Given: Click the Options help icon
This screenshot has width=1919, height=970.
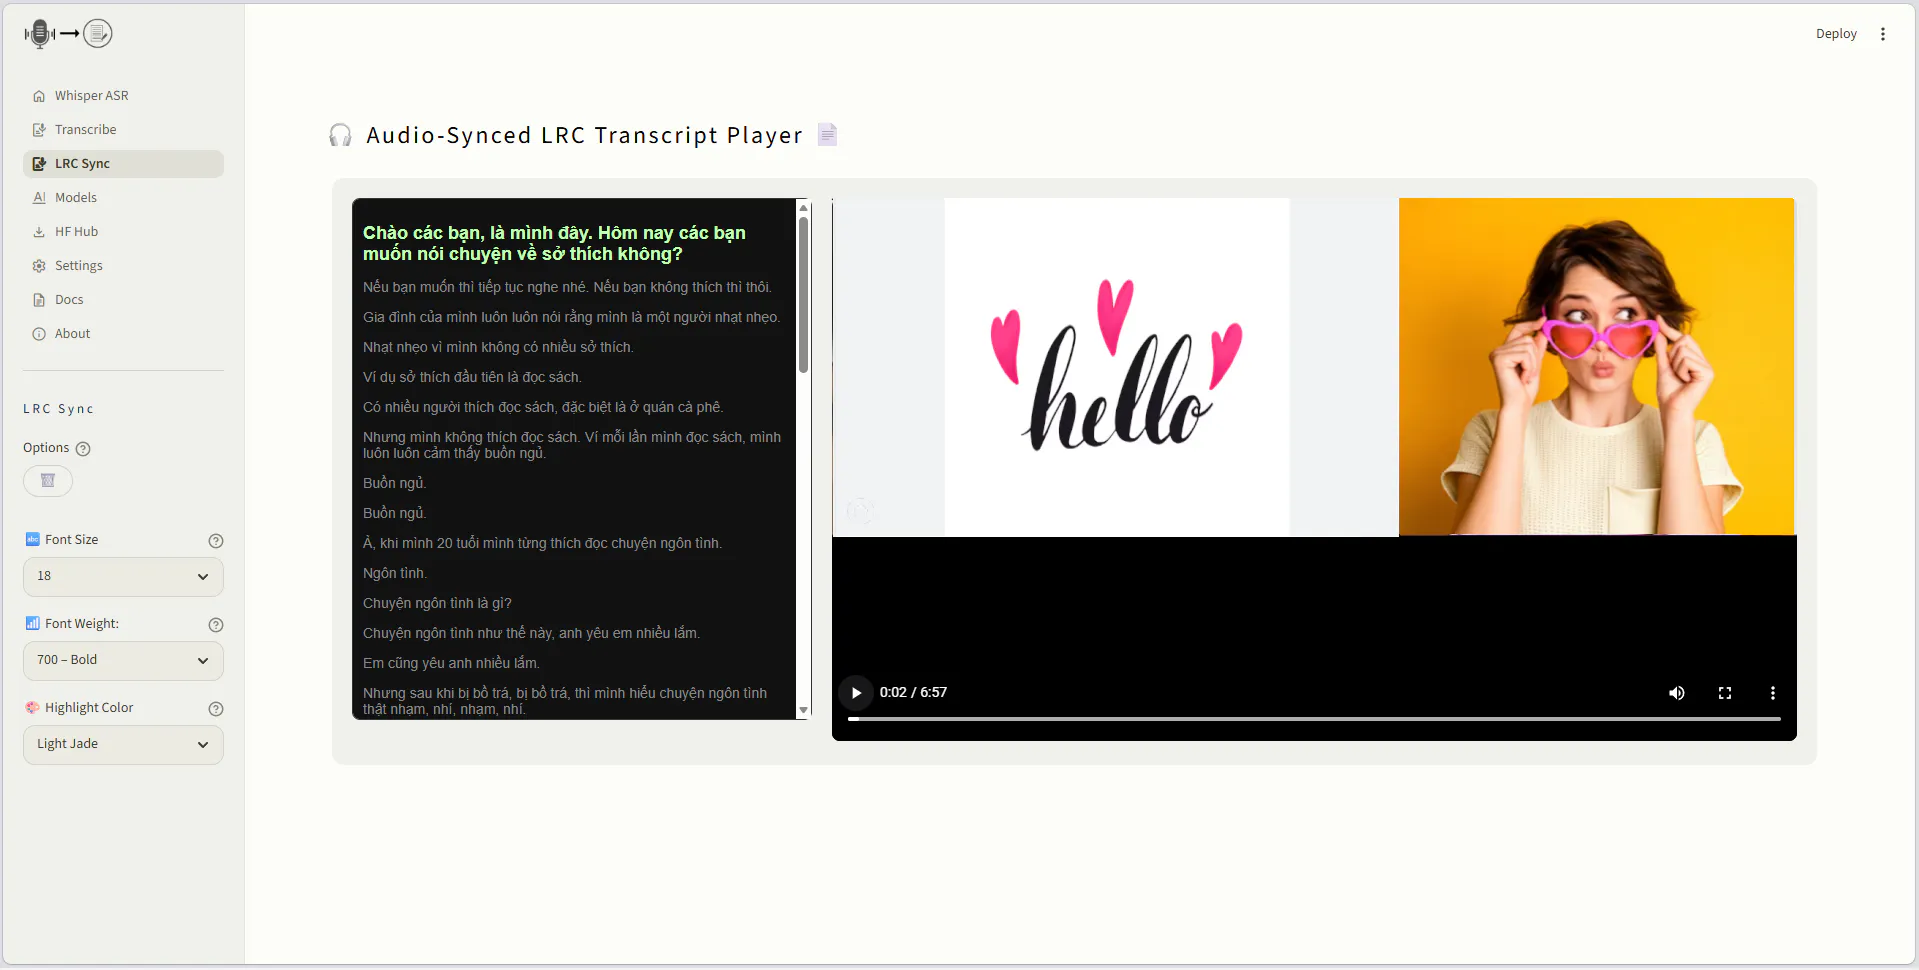Looking at the screenshot, I should pyautogui.click(x=83, y=449).
